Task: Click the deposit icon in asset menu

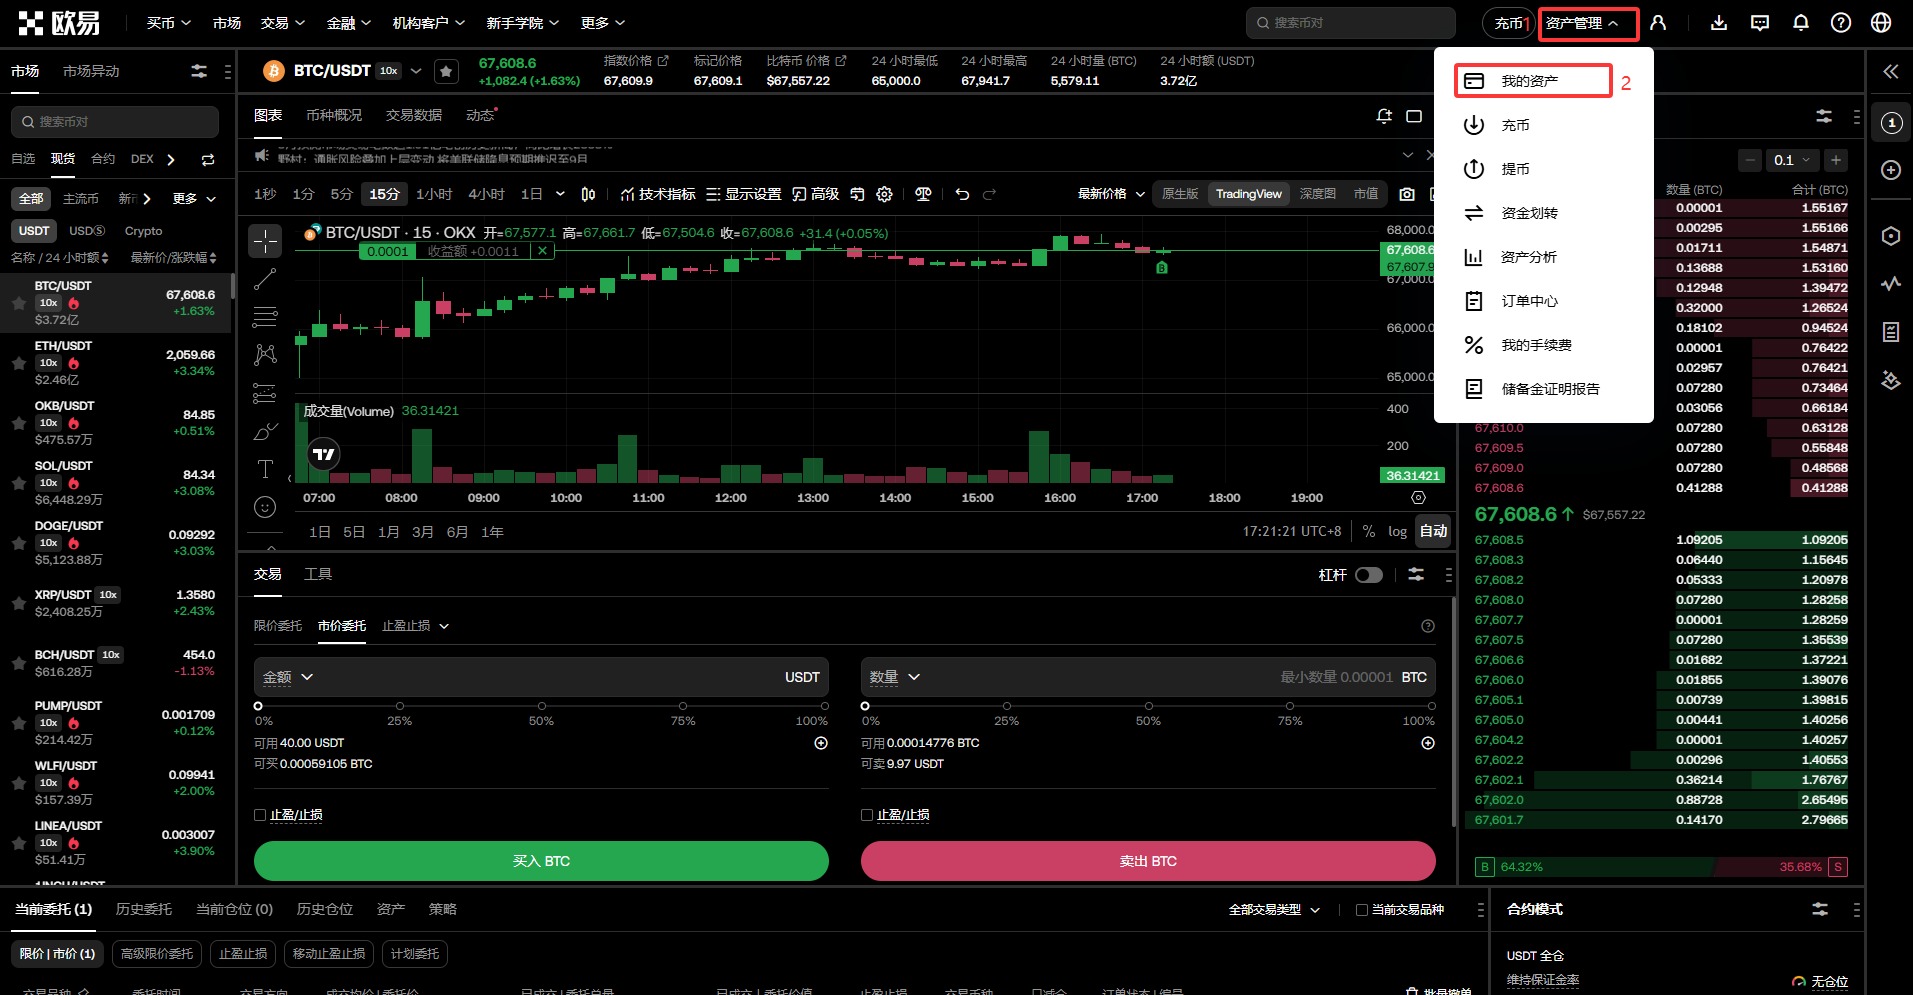Action: tap(1474, 125)
